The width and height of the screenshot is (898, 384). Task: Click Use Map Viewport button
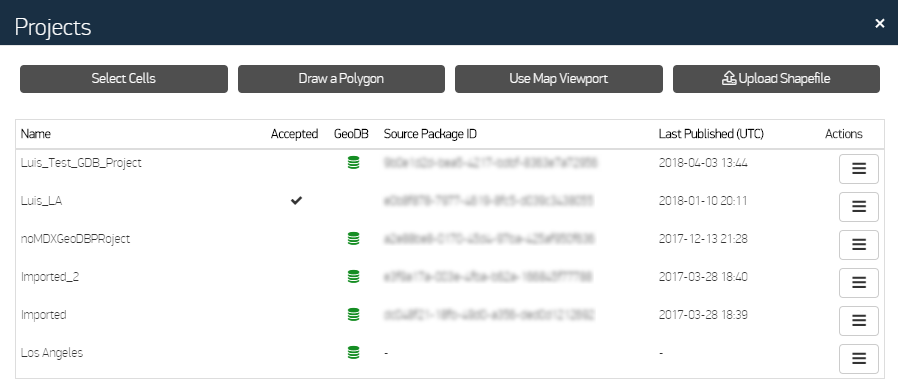point(559,79)
